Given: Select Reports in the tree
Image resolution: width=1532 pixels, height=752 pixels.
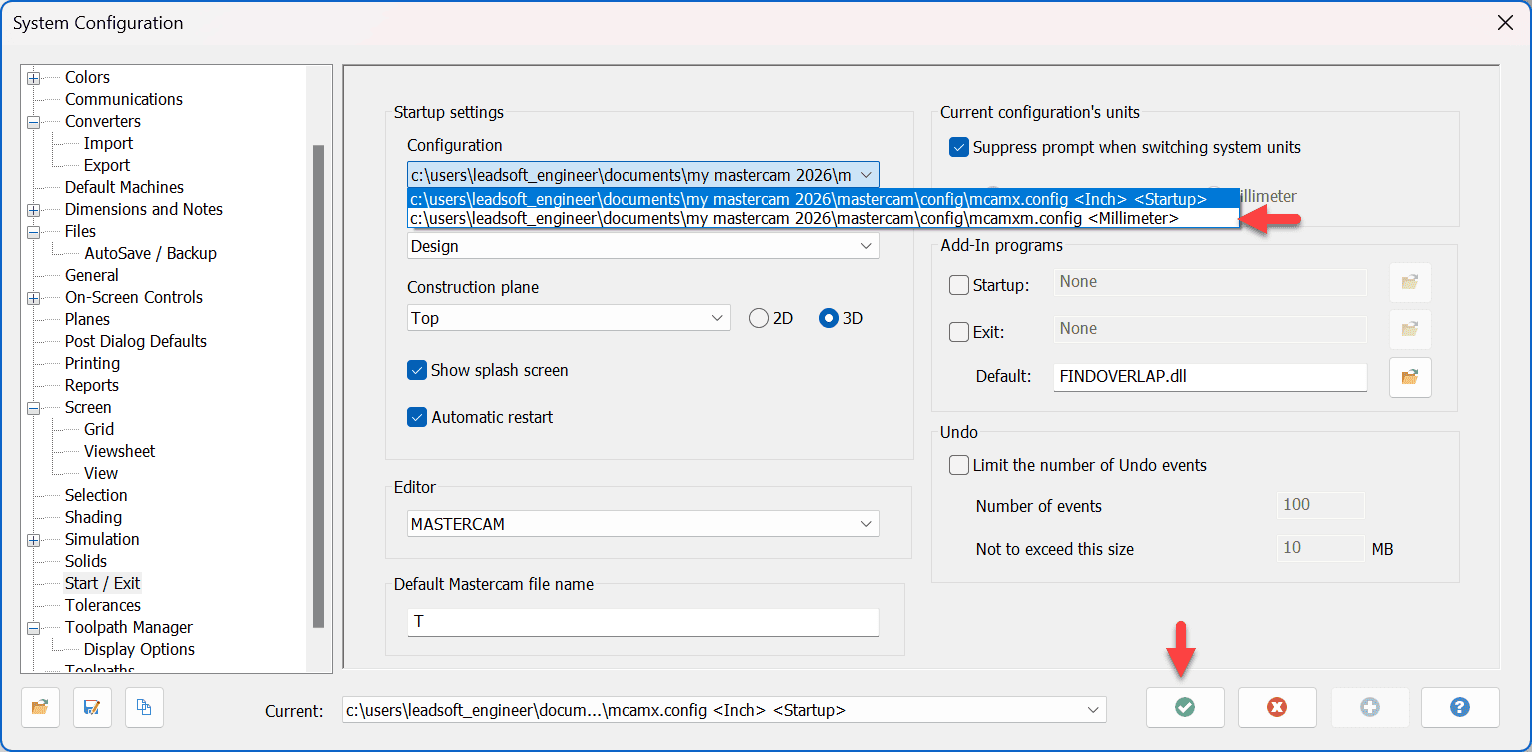Looking at the screenshot, I should [92, 385].
